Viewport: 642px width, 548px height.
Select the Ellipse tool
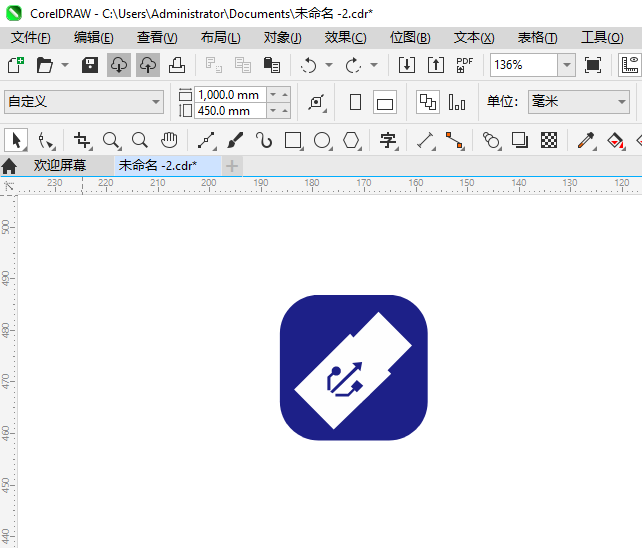322,140
